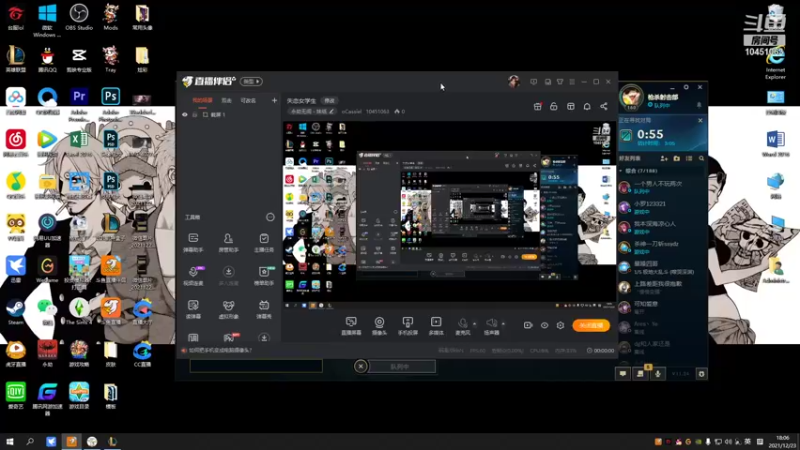Open 视频连麦 tool in toolbox

click(193, 276)
